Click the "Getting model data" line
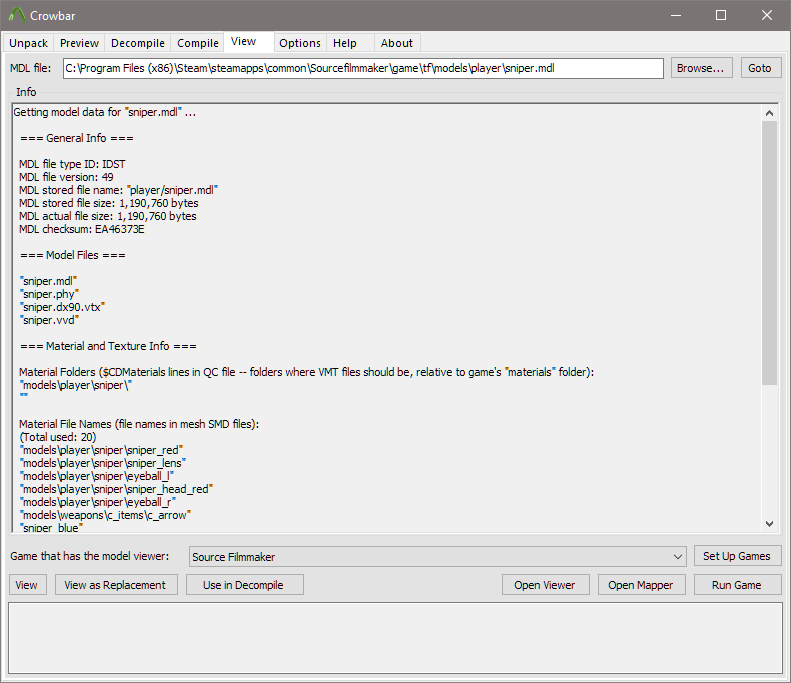791x683 pixels. [104, 112]
